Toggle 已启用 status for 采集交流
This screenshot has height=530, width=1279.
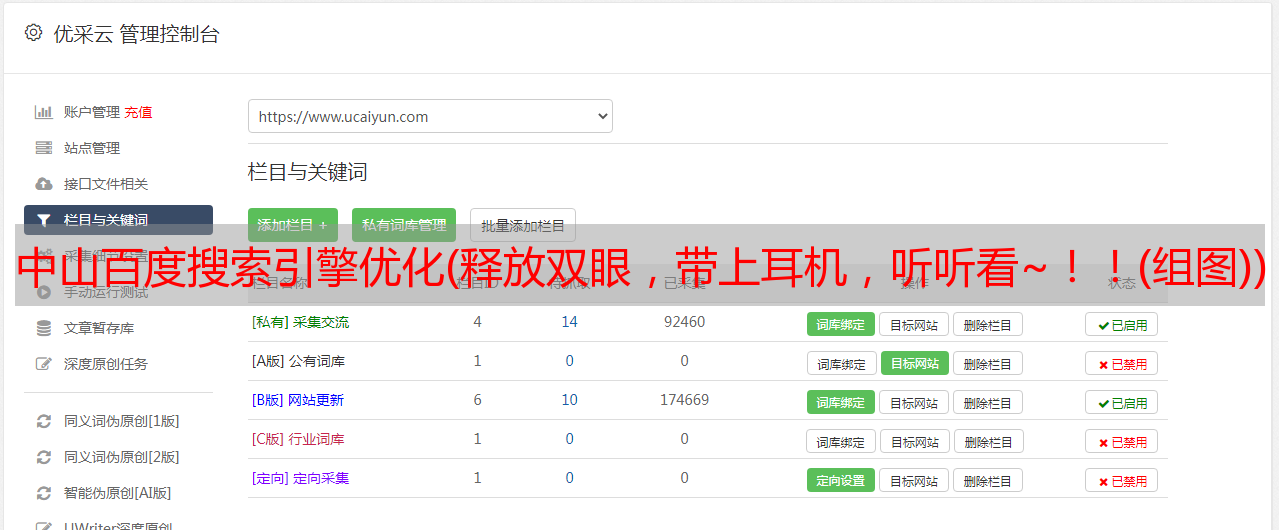[x=1122, y=324]
